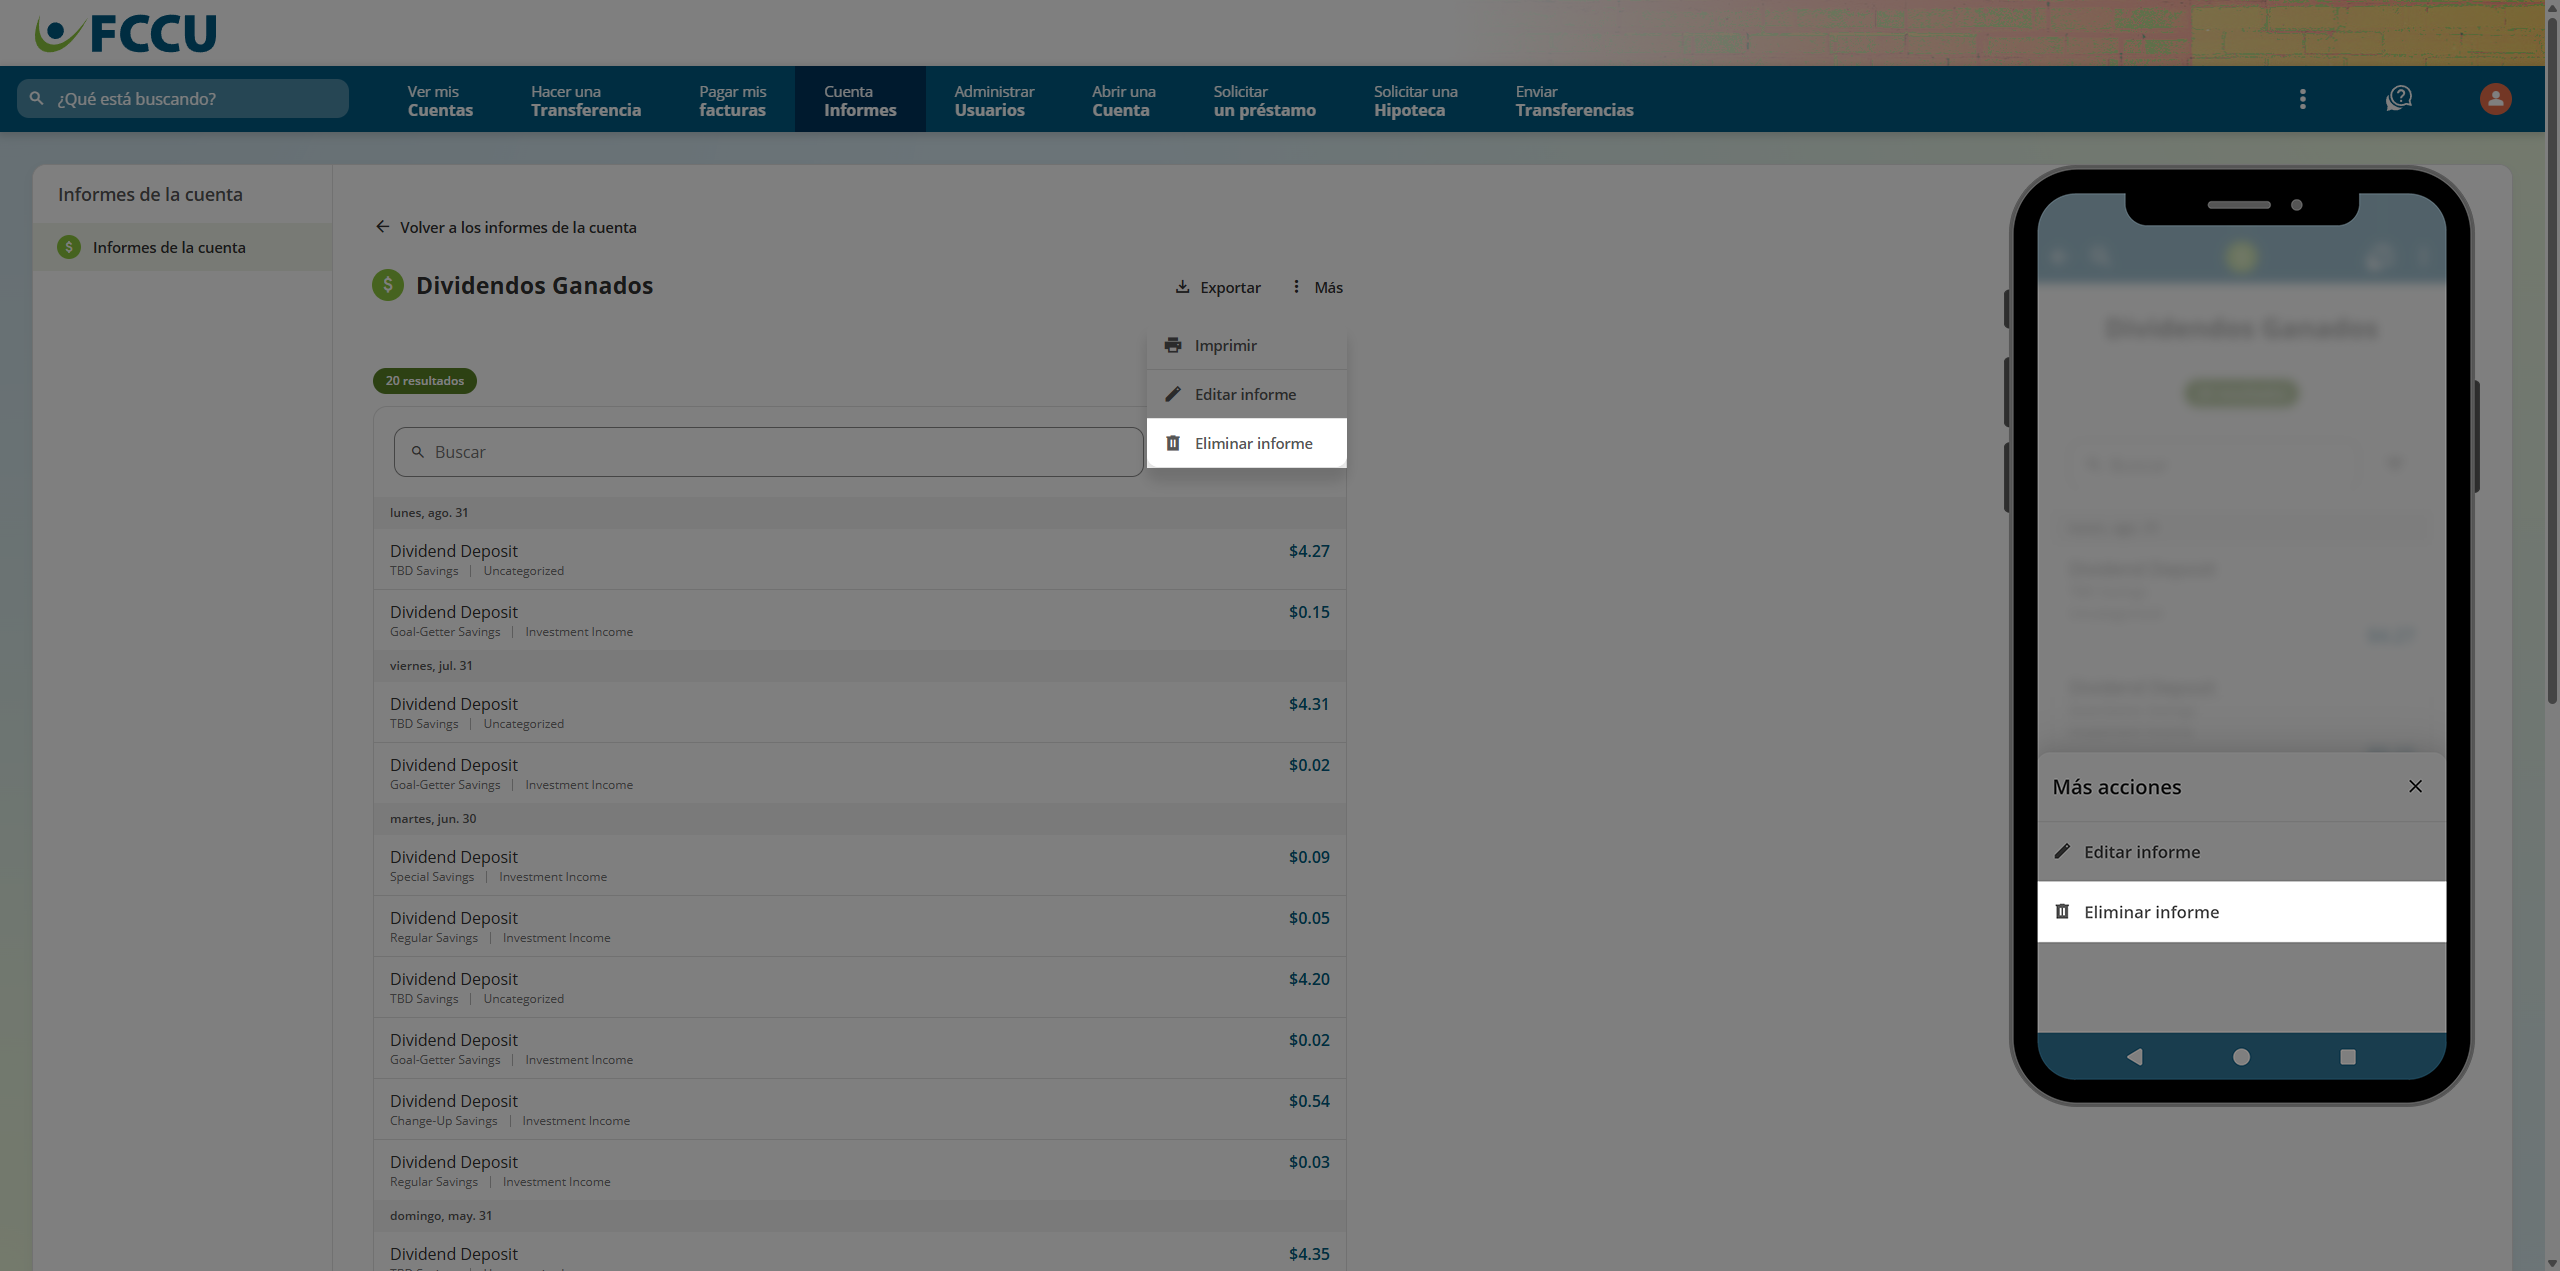The width and height of the screenshot is (2560, 1271).
Task: Click trash icon in desktop dropdown
Action: [x=1173, y=443]
